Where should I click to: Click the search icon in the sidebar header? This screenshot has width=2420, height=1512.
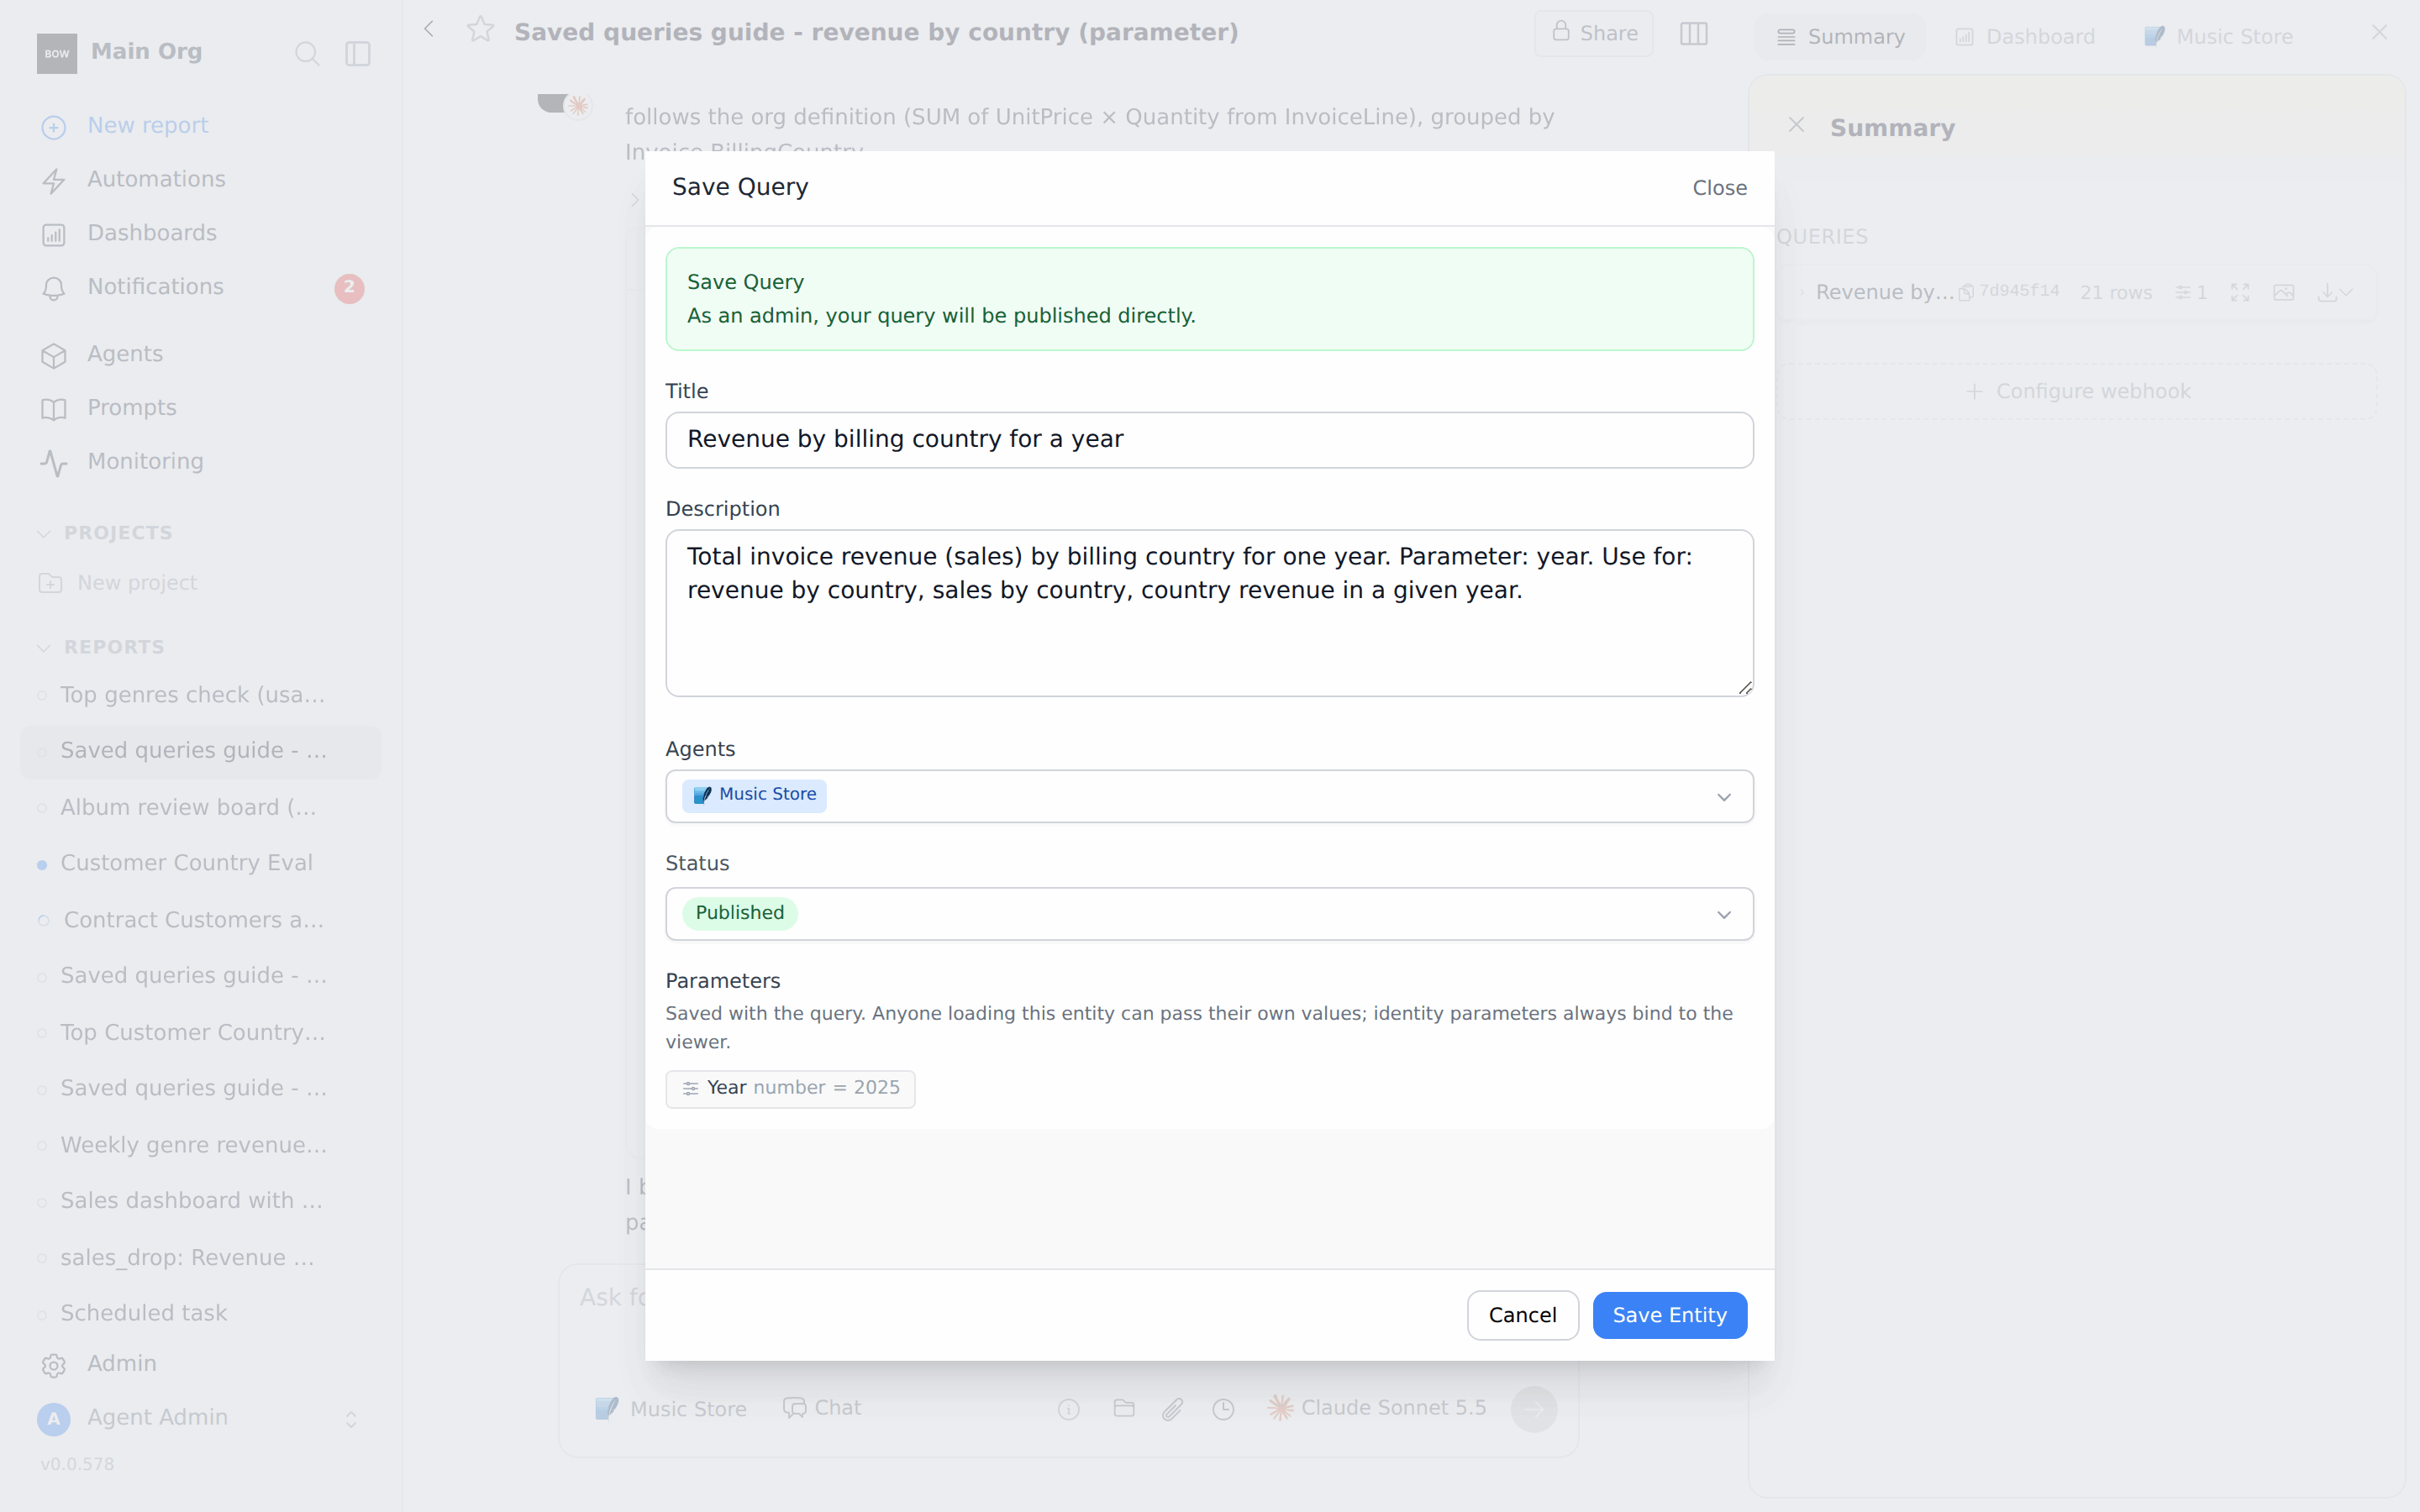(307, 53)
